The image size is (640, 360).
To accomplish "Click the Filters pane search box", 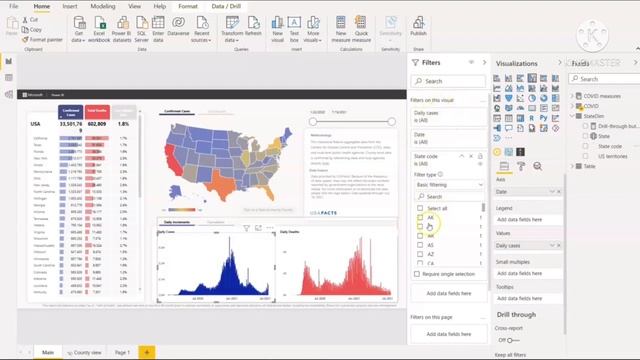I will click(448, 81).
